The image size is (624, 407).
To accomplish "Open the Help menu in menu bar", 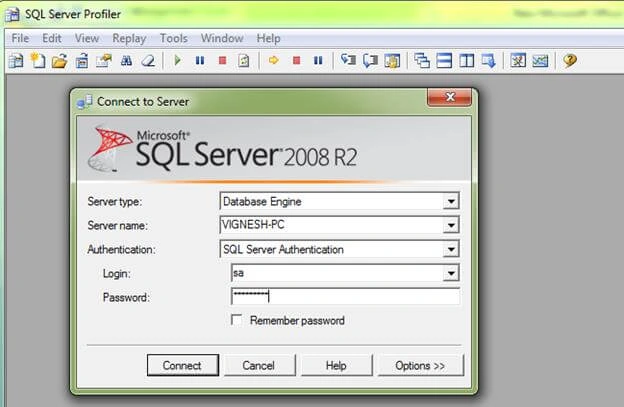I will pos(268,38).
